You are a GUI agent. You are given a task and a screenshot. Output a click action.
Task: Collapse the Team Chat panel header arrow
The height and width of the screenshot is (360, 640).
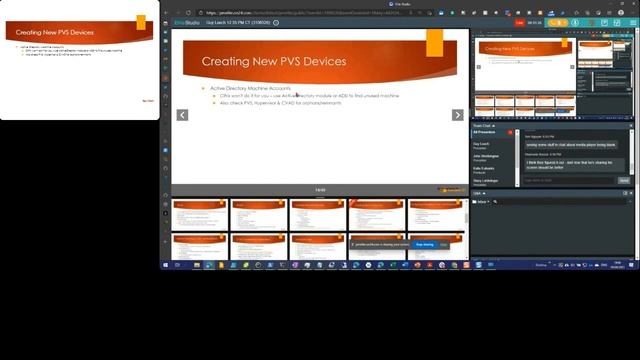(x=493, y=126)
